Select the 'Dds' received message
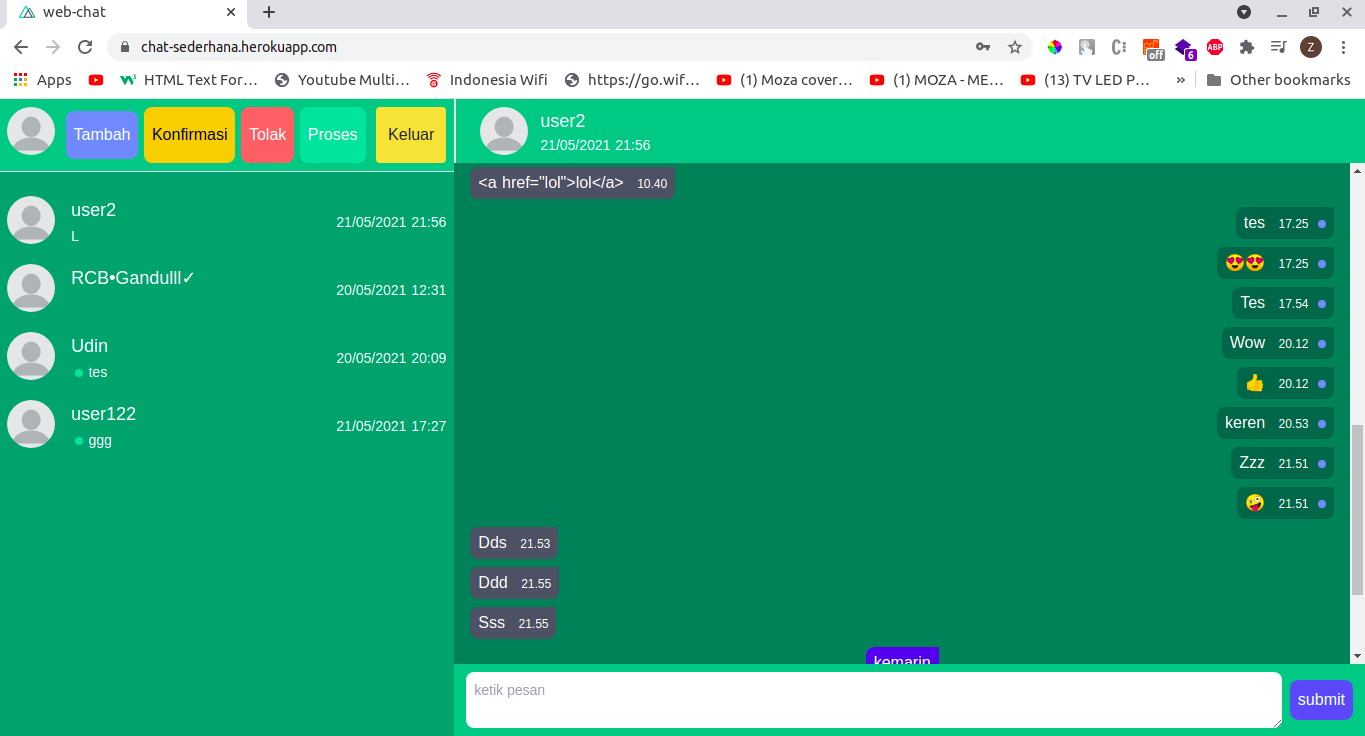 (514, 543)
